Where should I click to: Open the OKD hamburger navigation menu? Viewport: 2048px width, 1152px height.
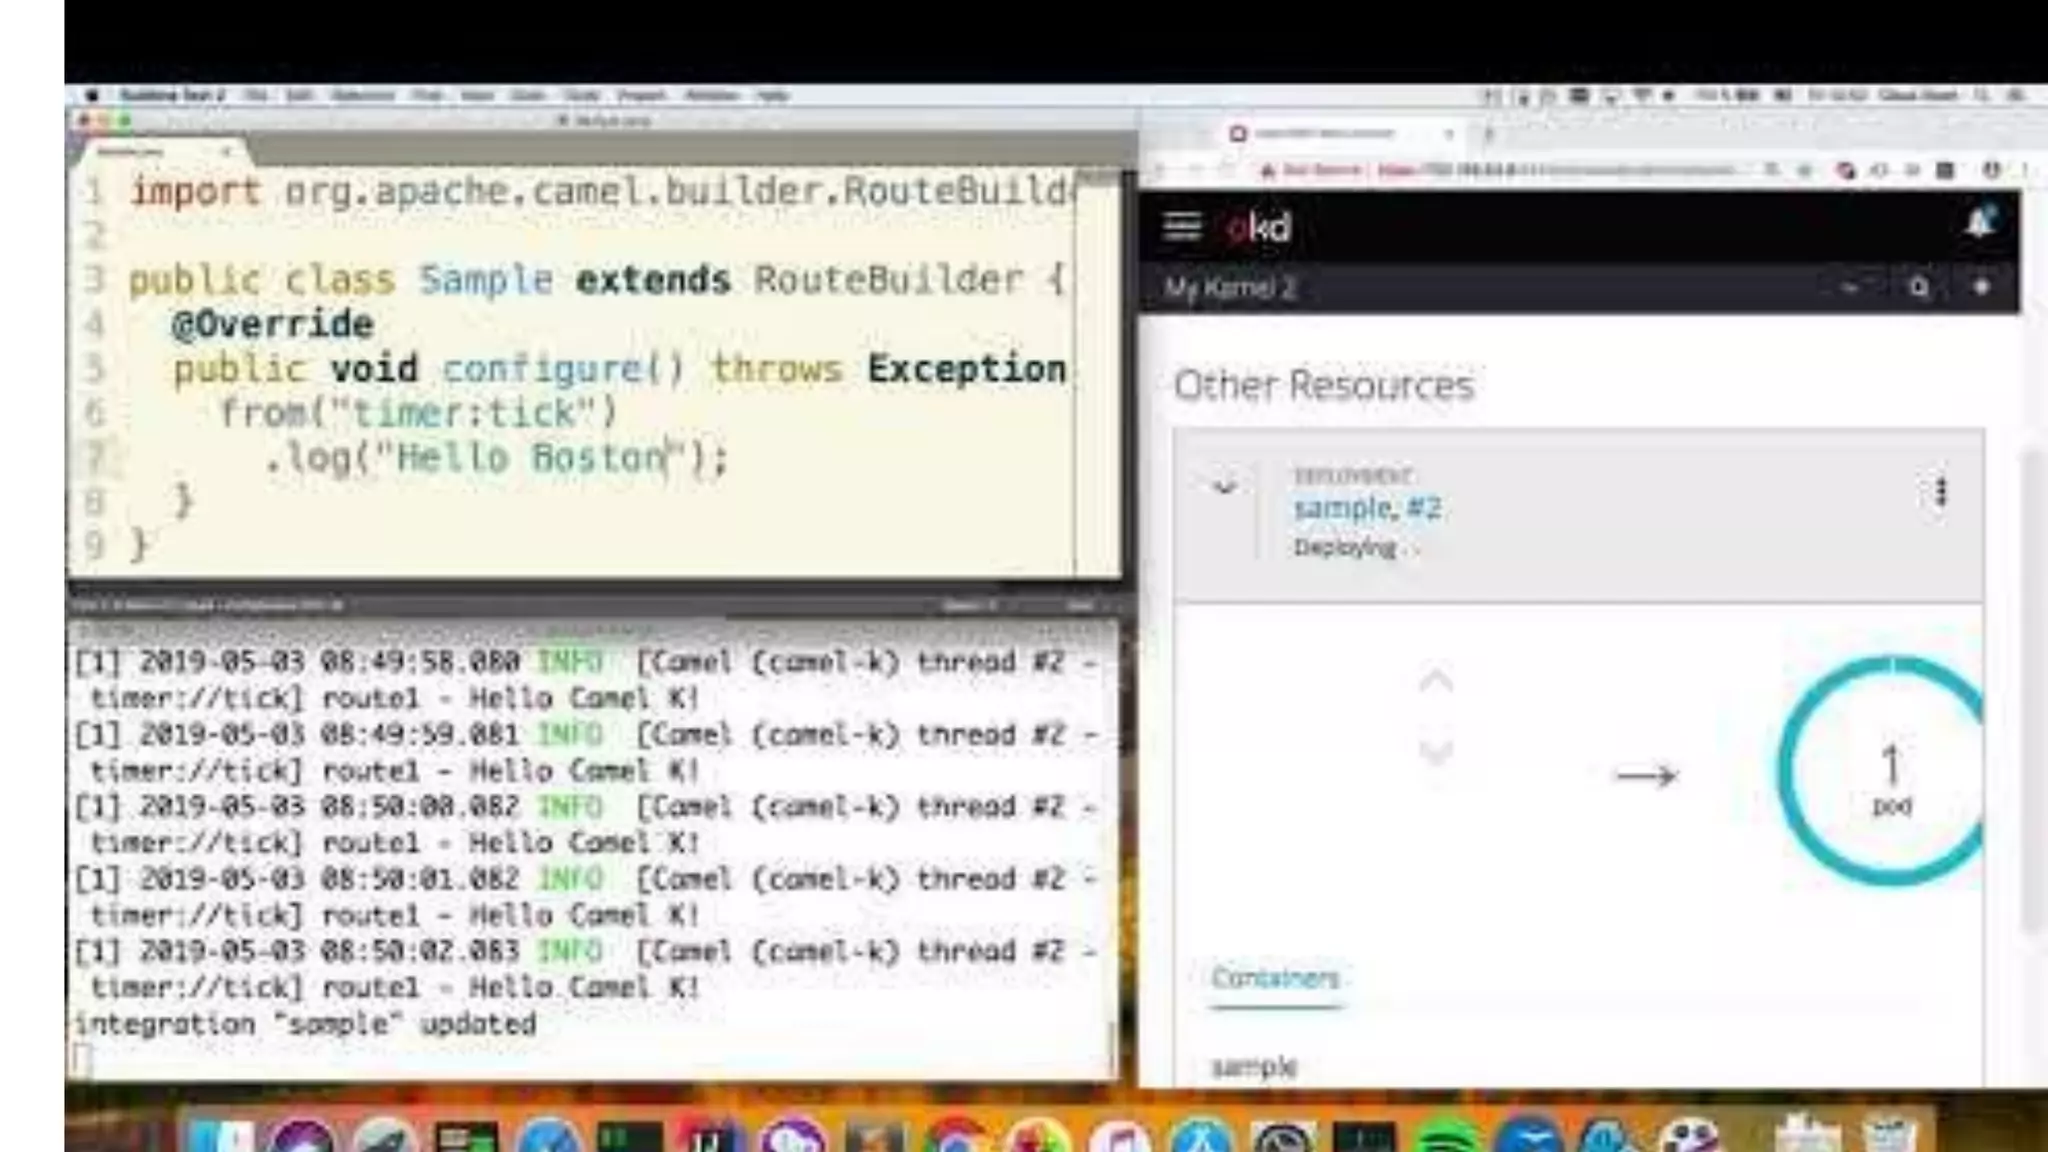(1182, 226)
